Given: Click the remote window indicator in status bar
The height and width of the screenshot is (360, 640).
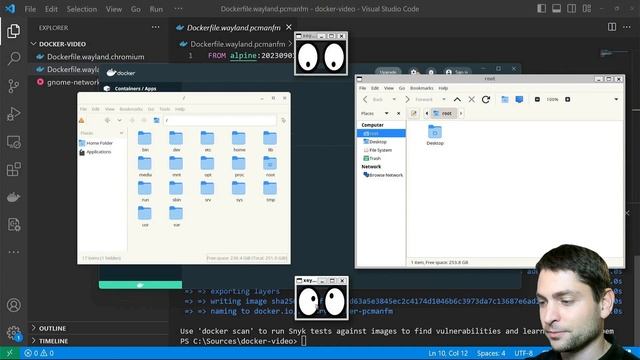Looking at the screenshot, I should click(9, 353).
